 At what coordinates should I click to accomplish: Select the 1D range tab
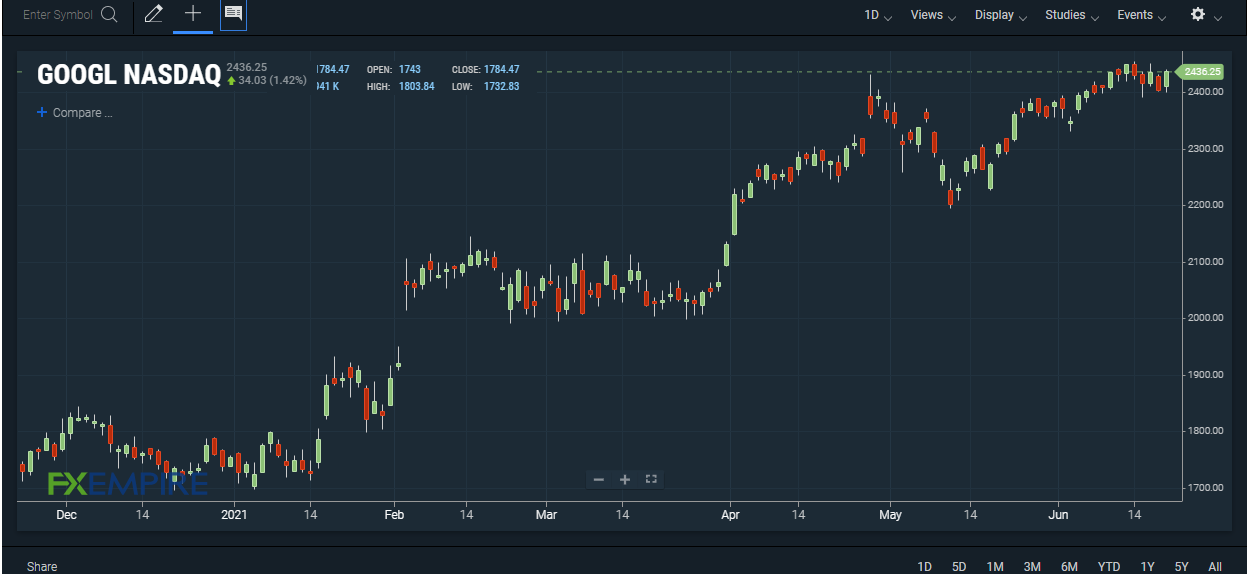(x=925, y=567)
